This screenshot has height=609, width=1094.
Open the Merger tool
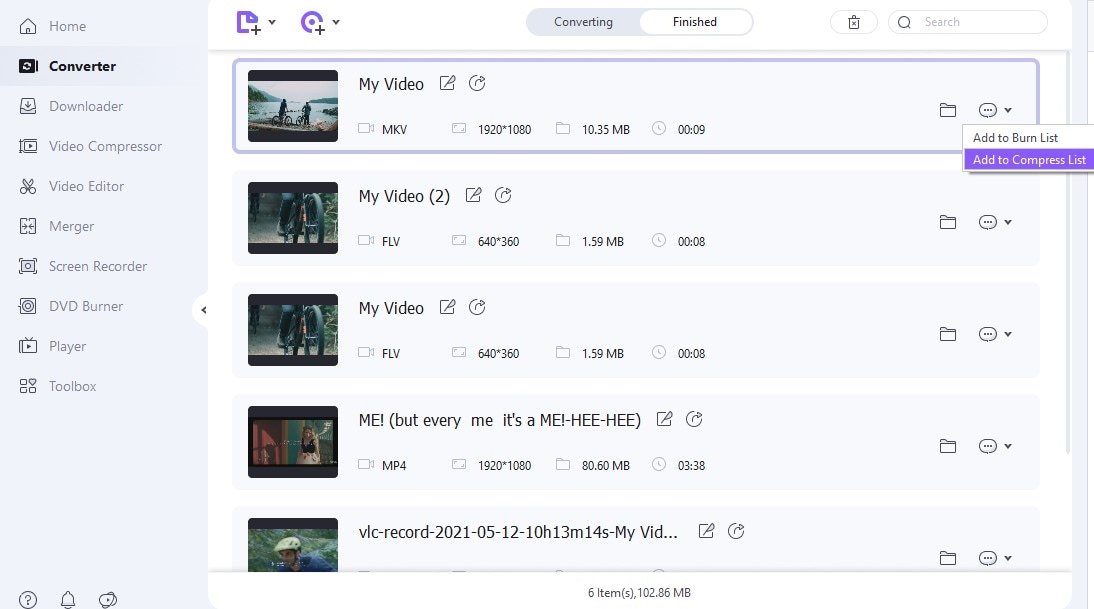pyautogui.click(x=56, y=226)
